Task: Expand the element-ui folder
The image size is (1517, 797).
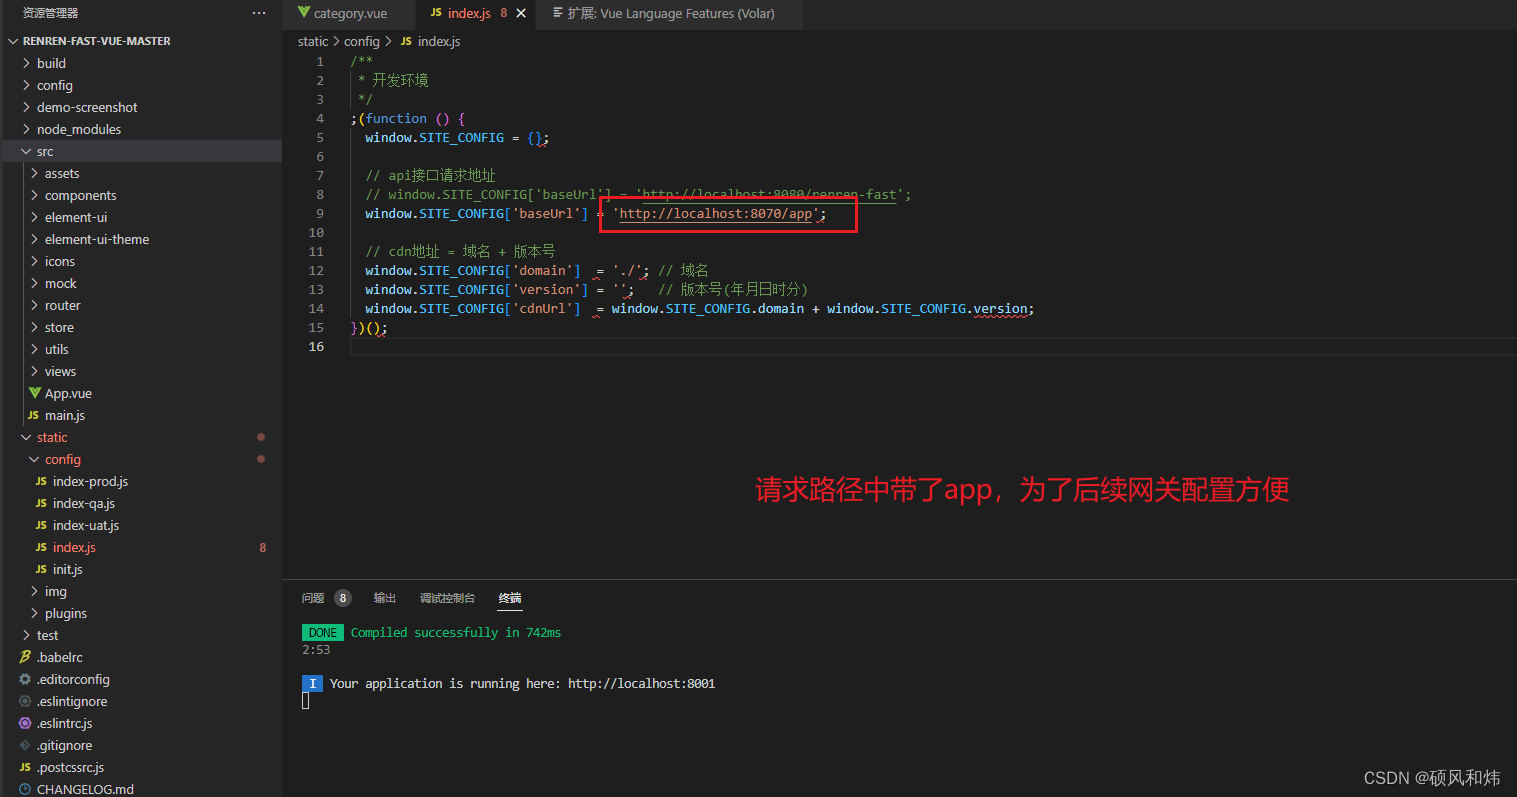Action: pyautogui.click(x=76, y=217)
